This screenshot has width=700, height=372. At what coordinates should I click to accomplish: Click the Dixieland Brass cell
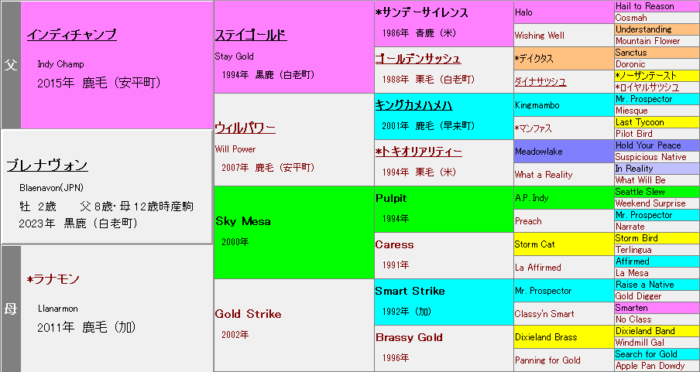coord(564,337)
